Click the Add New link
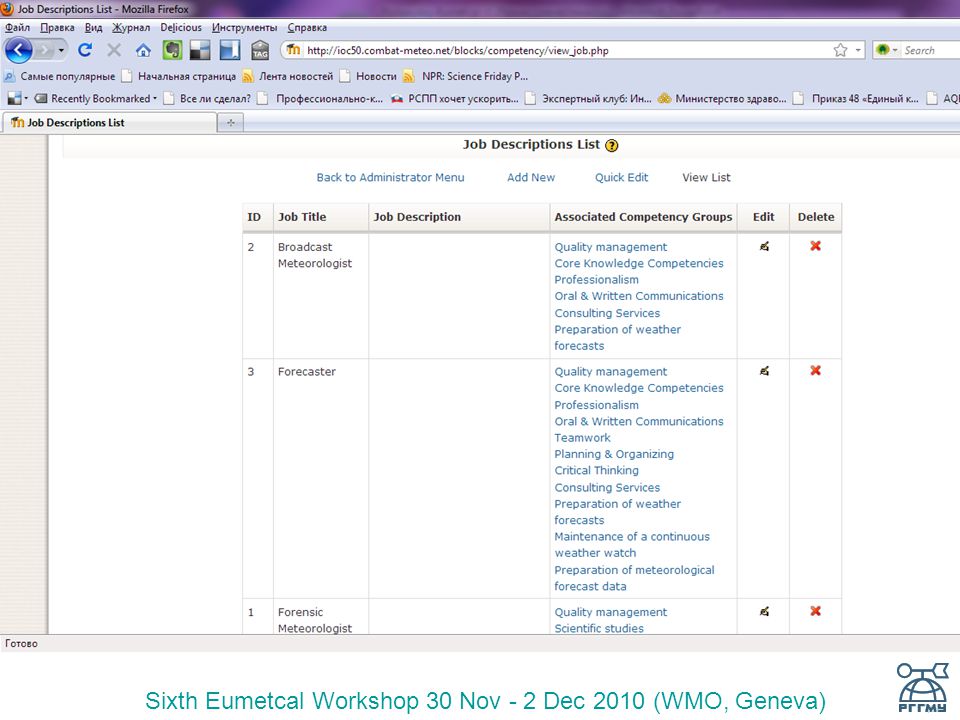960x720 pixels. (x=531, y=178)
